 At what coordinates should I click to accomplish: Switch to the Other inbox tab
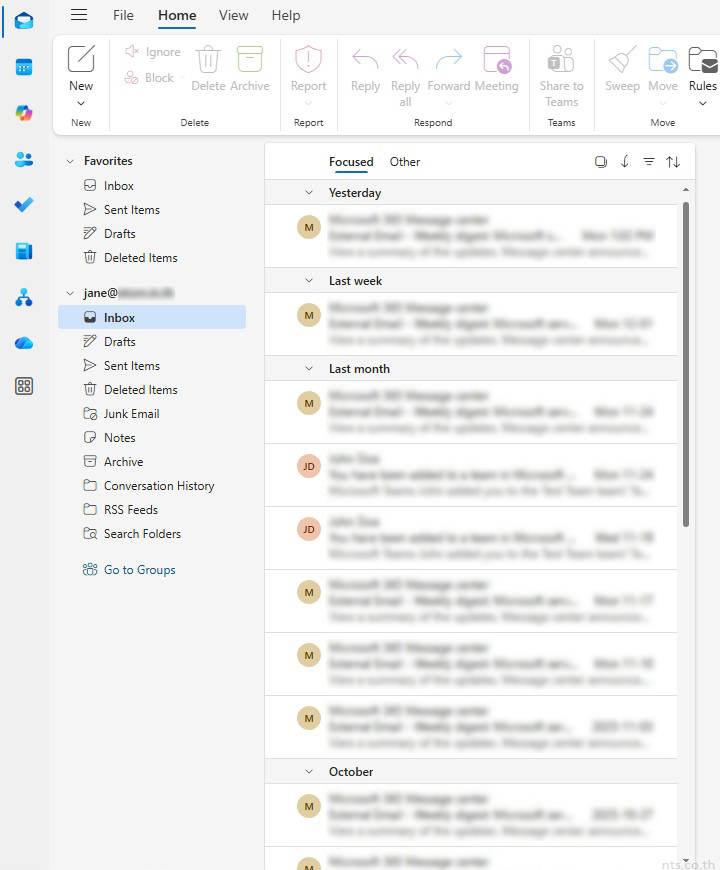pyautogui.click(x=405, y=161)
